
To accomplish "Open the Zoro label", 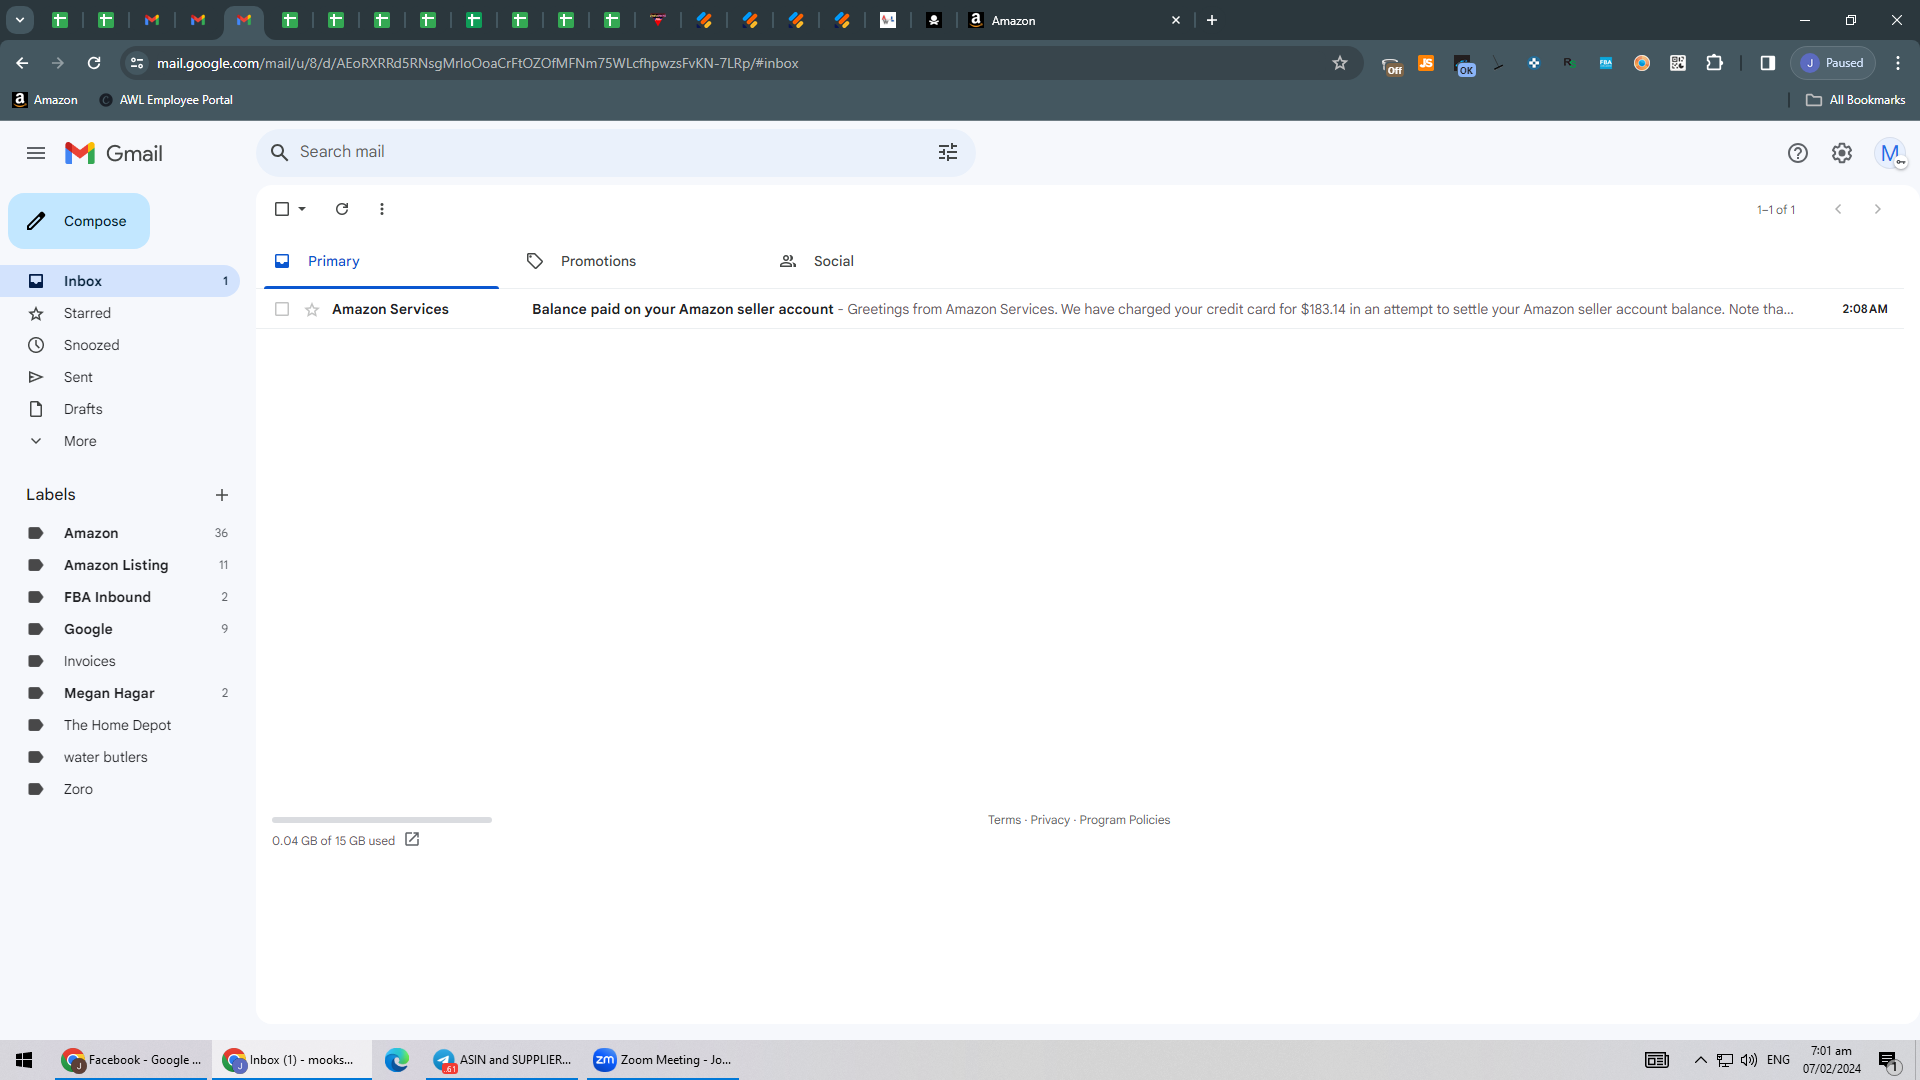I will click(x=120, y=789).
